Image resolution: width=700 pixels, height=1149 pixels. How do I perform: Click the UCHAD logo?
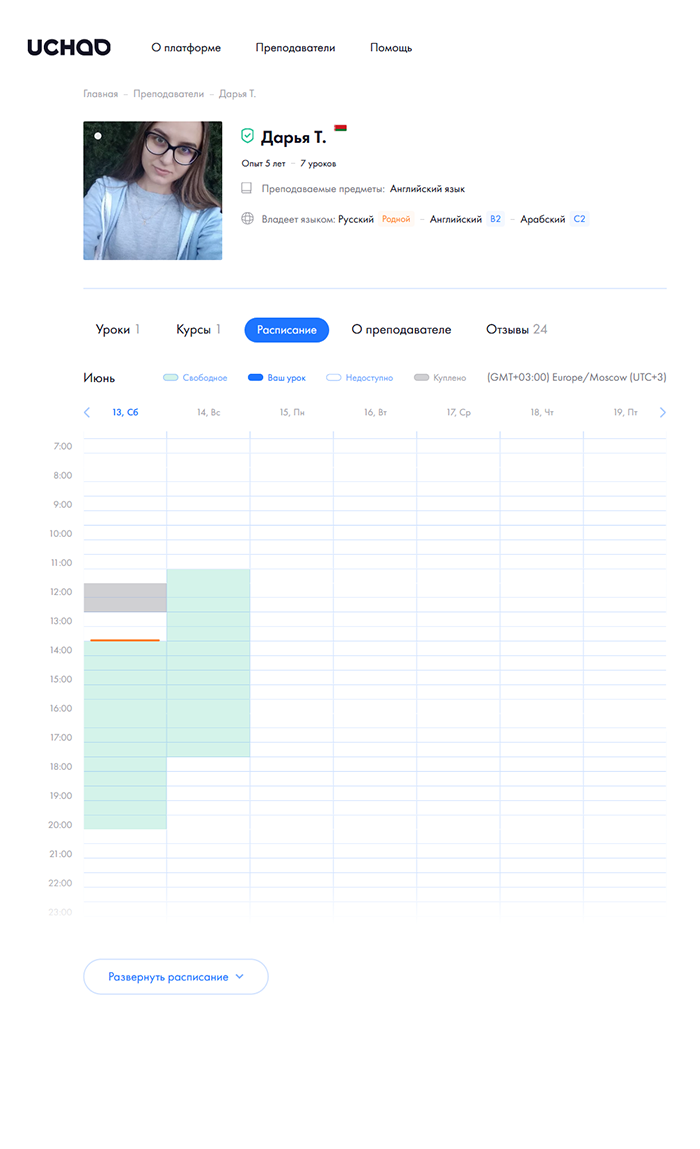tap(68, 47)
